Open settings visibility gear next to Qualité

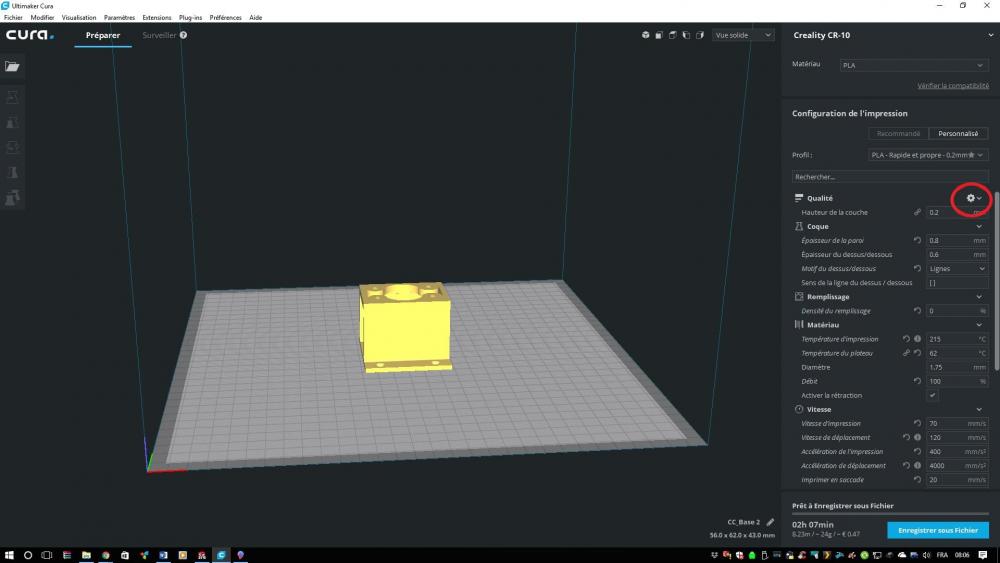coord(971,198)
